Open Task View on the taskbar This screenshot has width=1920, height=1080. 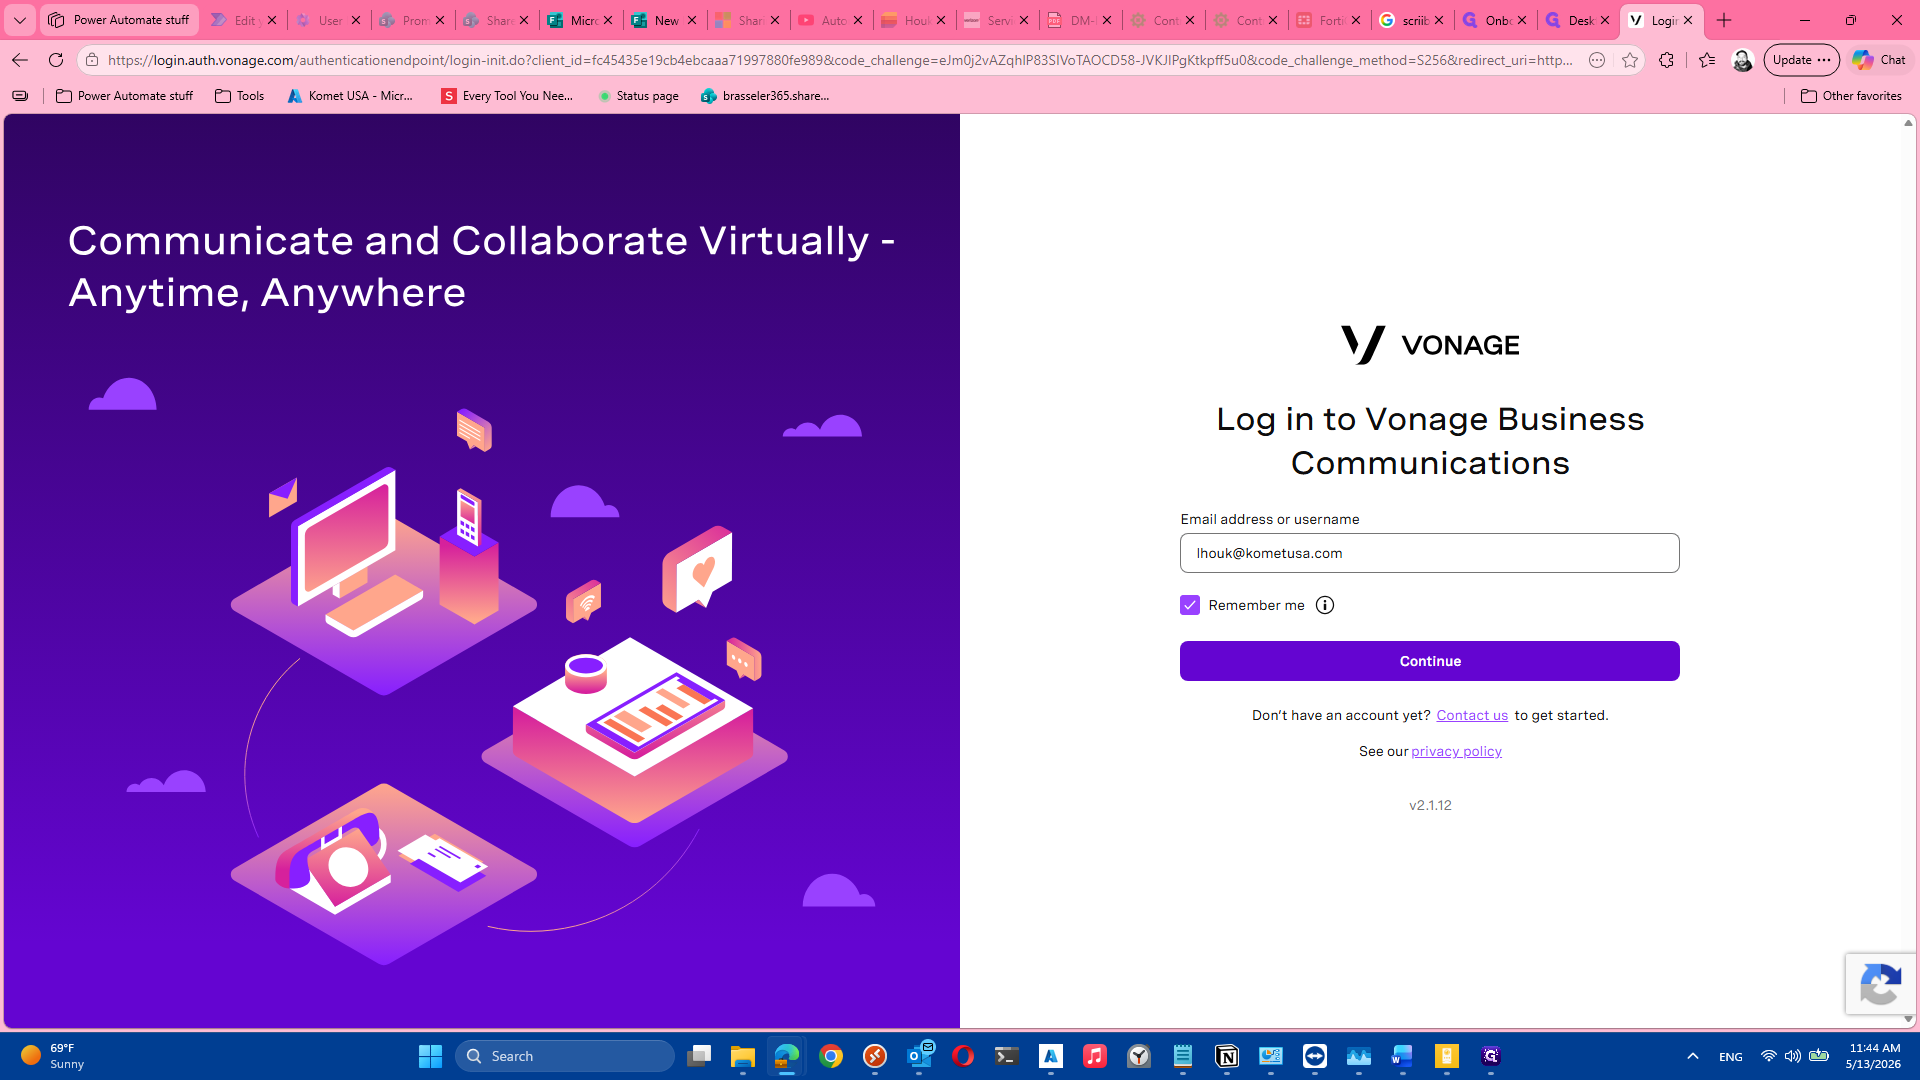[699, 1056]
